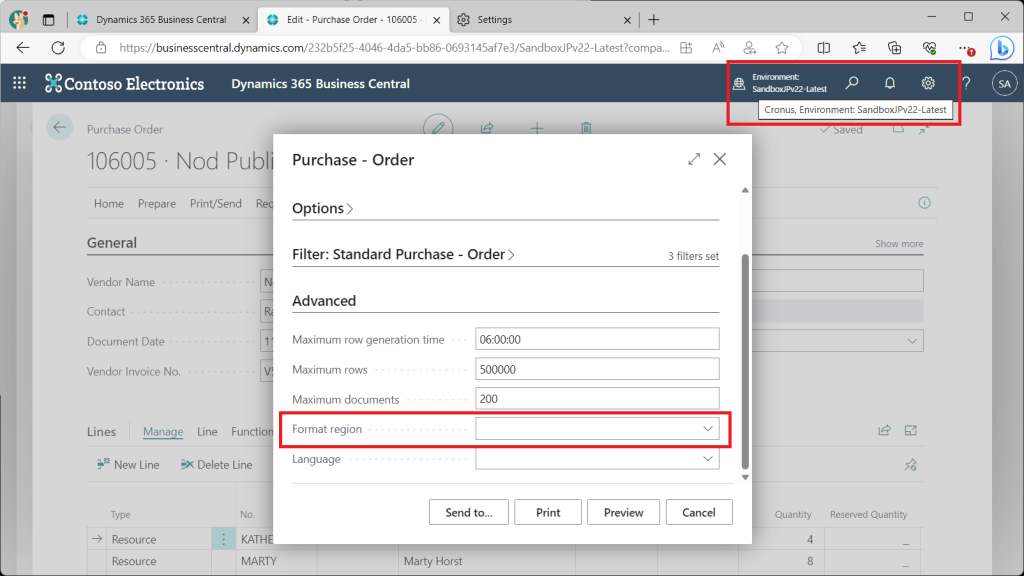Click the scroll up arrow in dialog
Screen dimensions: 1024x576
745,190
